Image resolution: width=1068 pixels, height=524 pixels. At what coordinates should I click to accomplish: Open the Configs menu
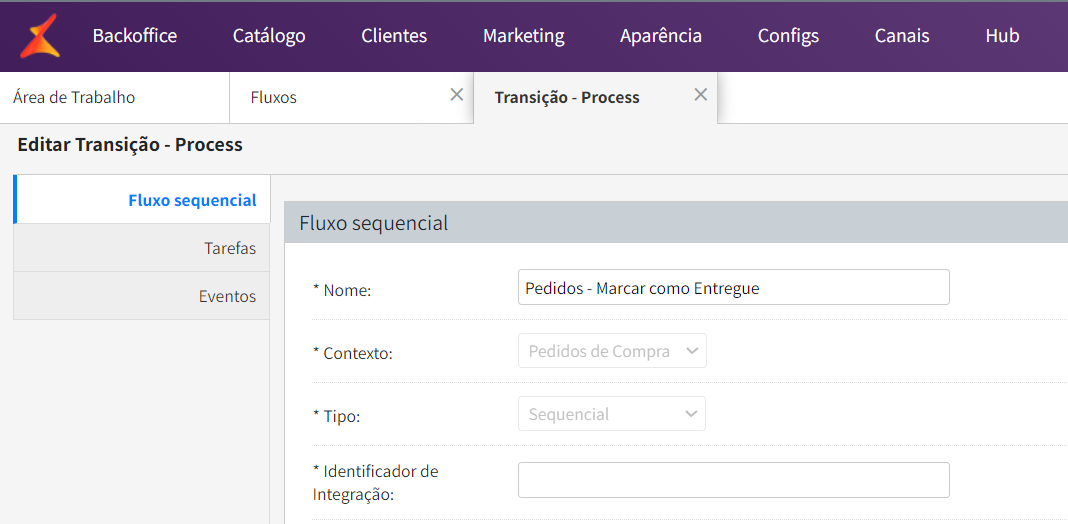coord(788,36)
